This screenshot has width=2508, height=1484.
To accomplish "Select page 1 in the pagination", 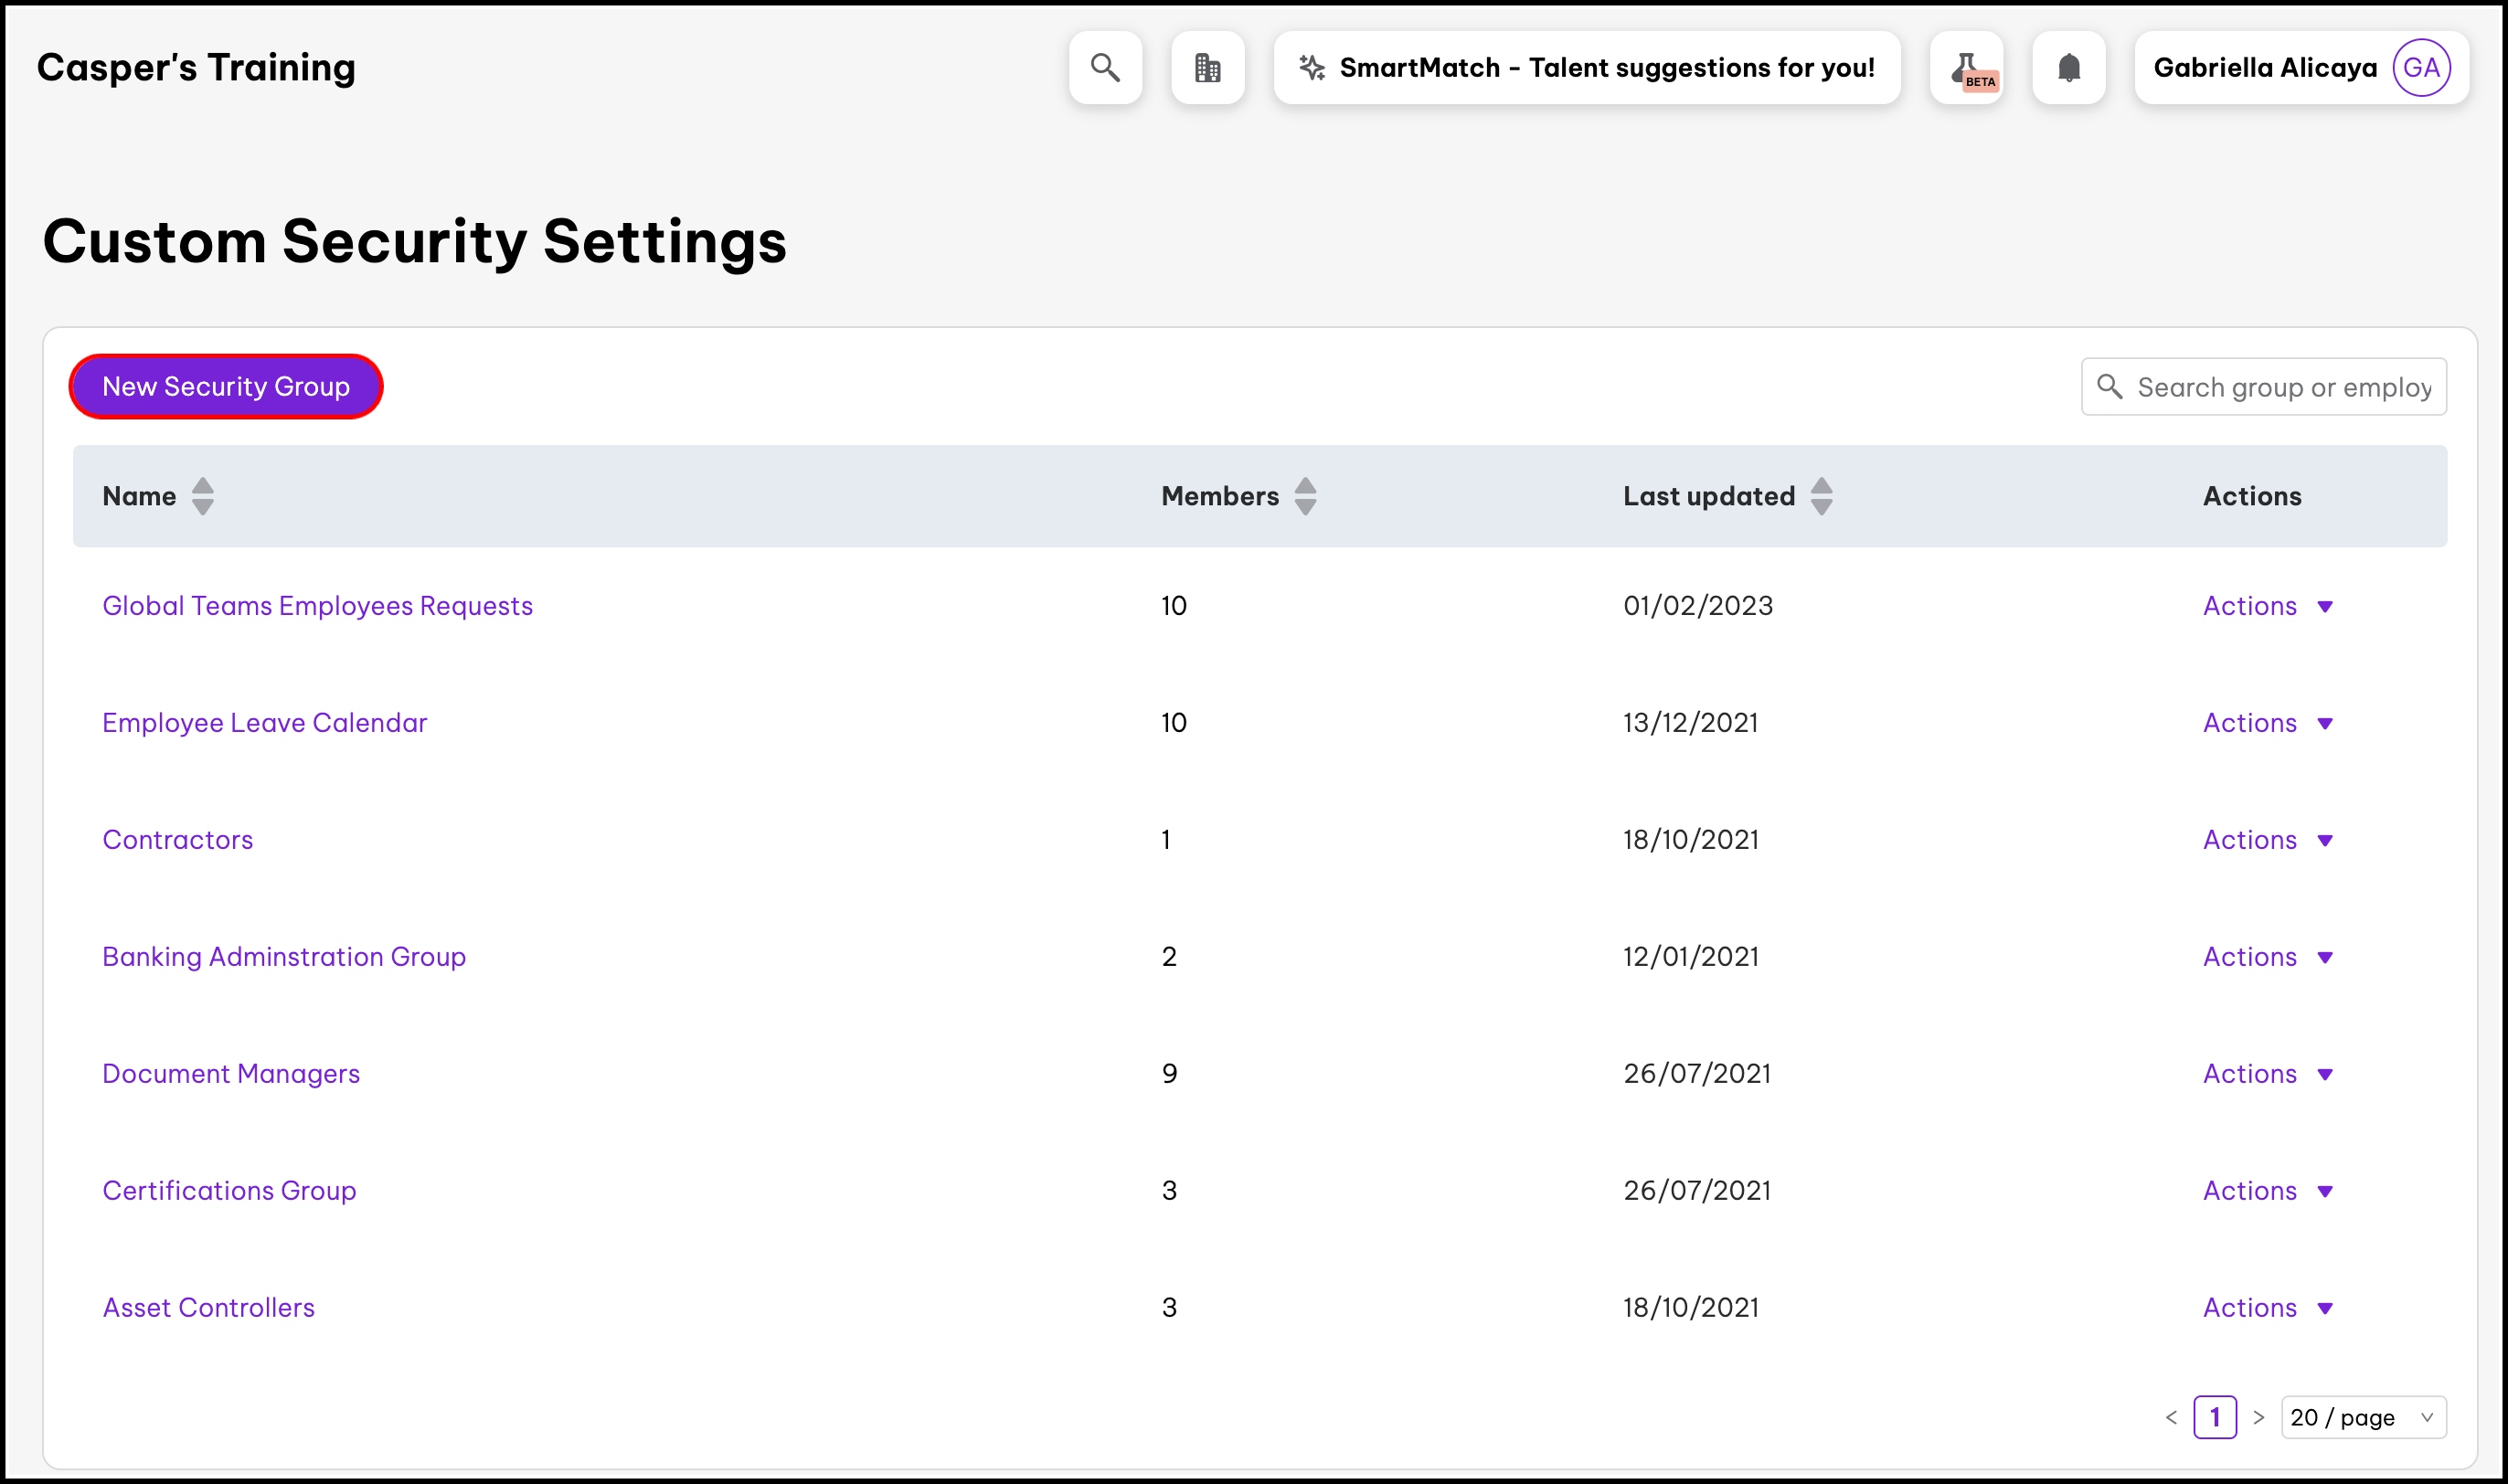I will point(2215,1417).
